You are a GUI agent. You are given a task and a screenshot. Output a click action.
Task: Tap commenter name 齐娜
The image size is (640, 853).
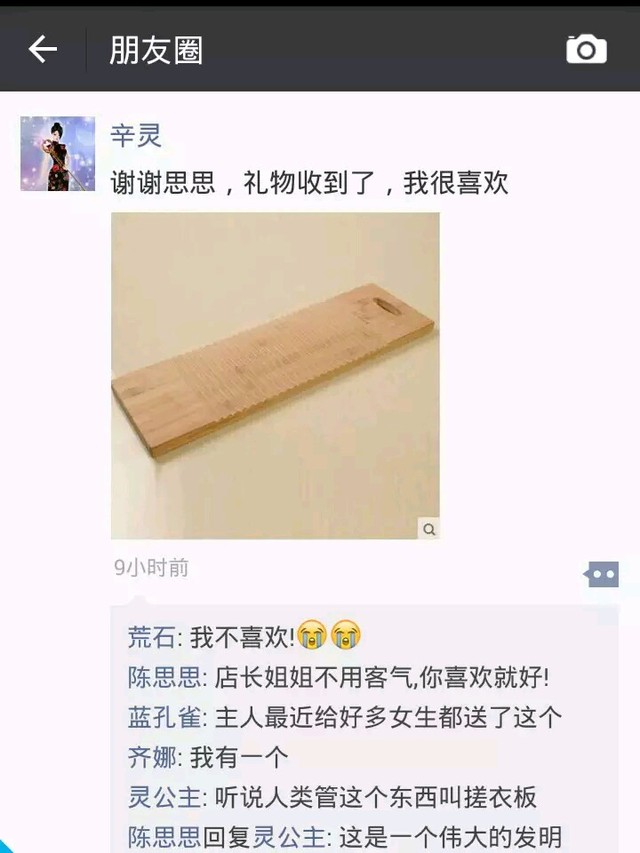pyautogui.click(x=152, y=757)
